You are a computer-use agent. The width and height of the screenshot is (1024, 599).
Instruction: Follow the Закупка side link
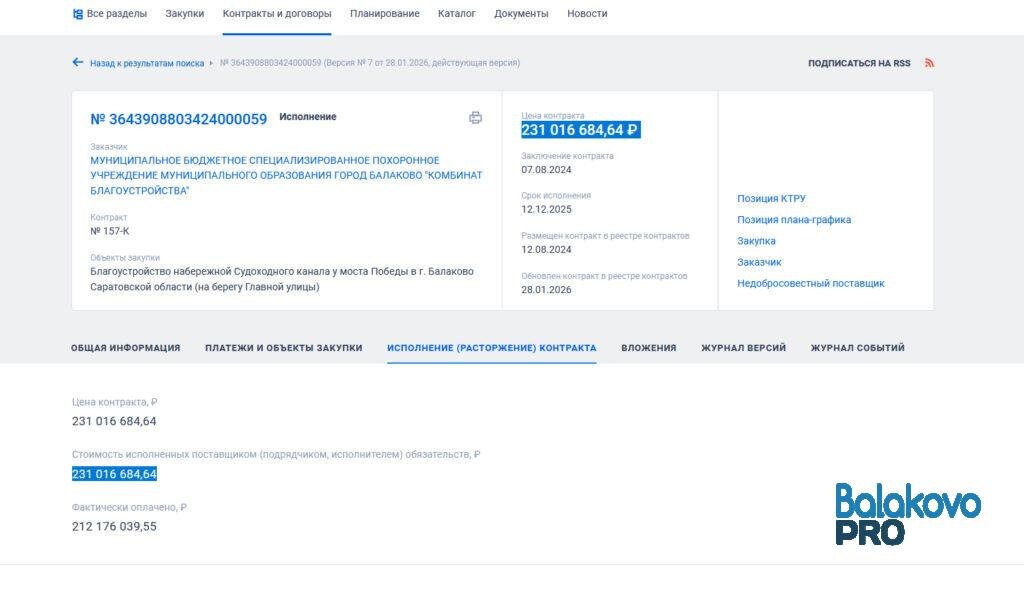pos(756,241)
